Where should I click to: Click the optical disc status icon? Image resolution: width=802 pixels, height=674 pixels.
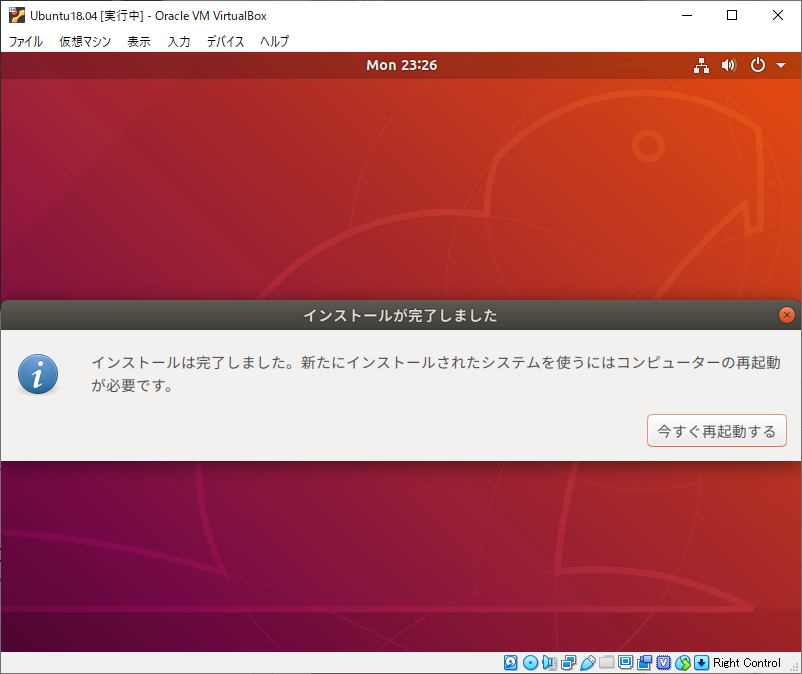point(530,663)
